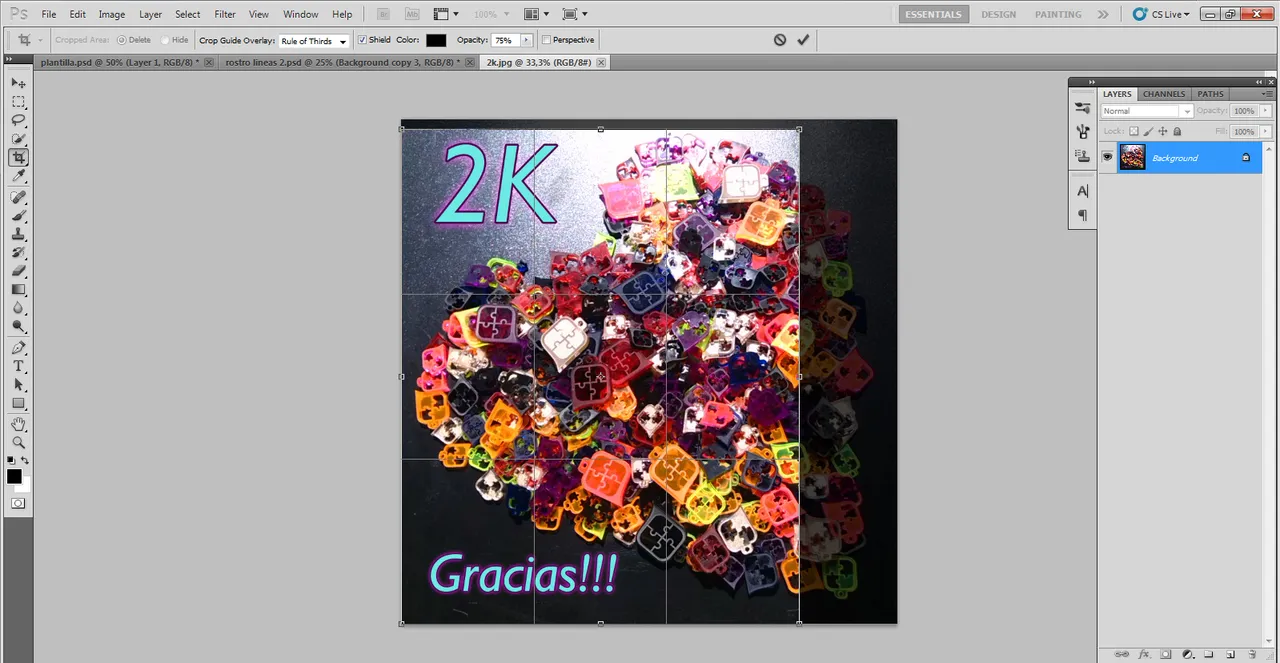
Task: Switch to the Channels tab
Action: [1164, 94]
